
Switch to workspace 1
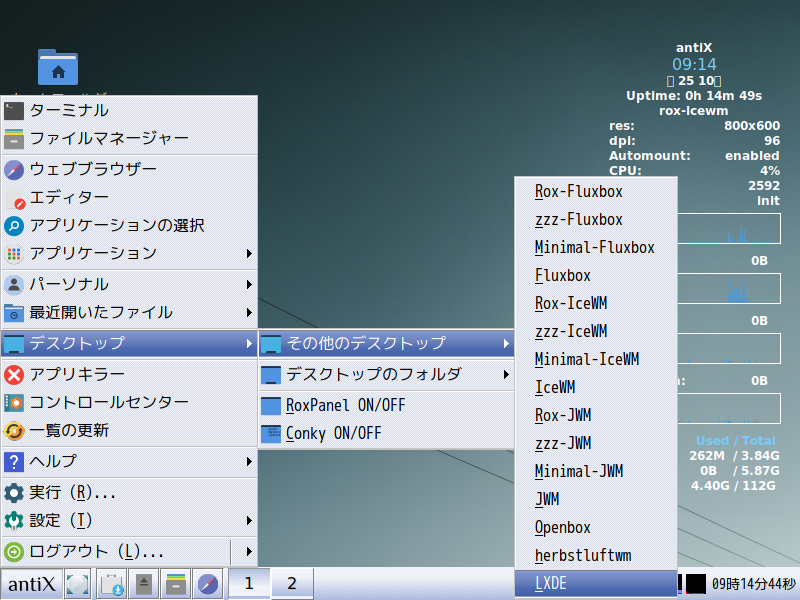pos(249,584)
